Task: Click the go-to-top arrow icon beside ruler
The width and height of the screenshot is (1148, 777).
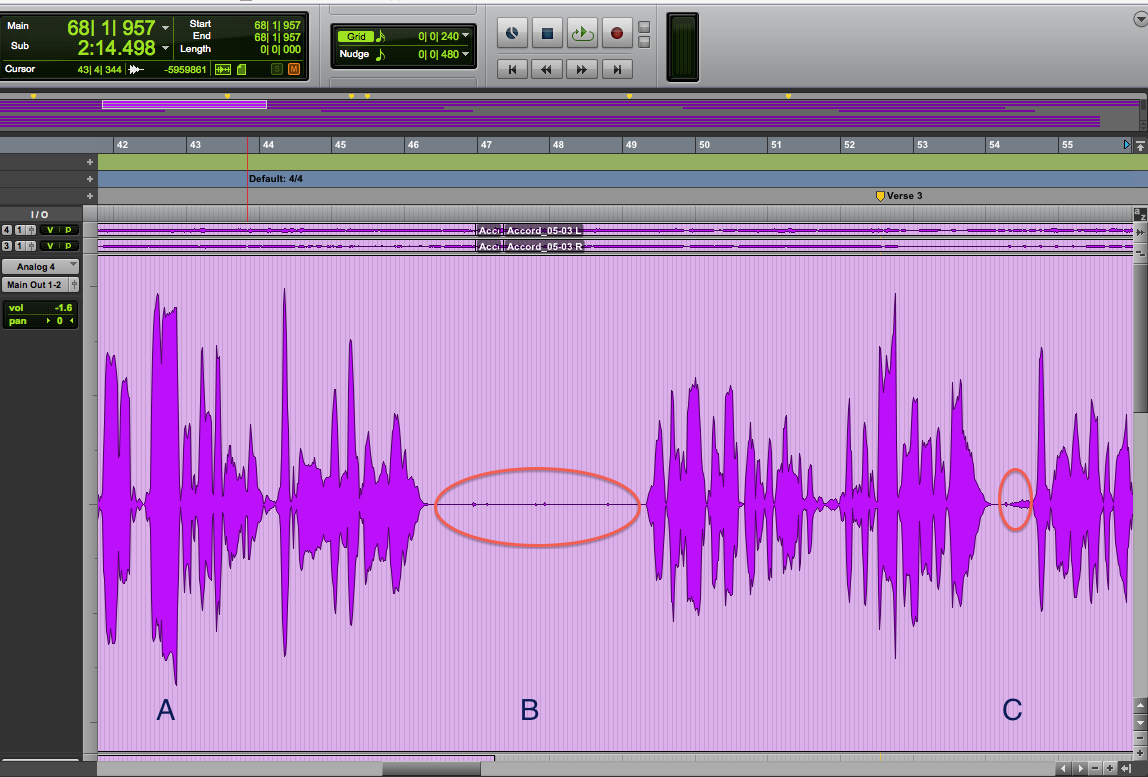Action: (1140, 146)
